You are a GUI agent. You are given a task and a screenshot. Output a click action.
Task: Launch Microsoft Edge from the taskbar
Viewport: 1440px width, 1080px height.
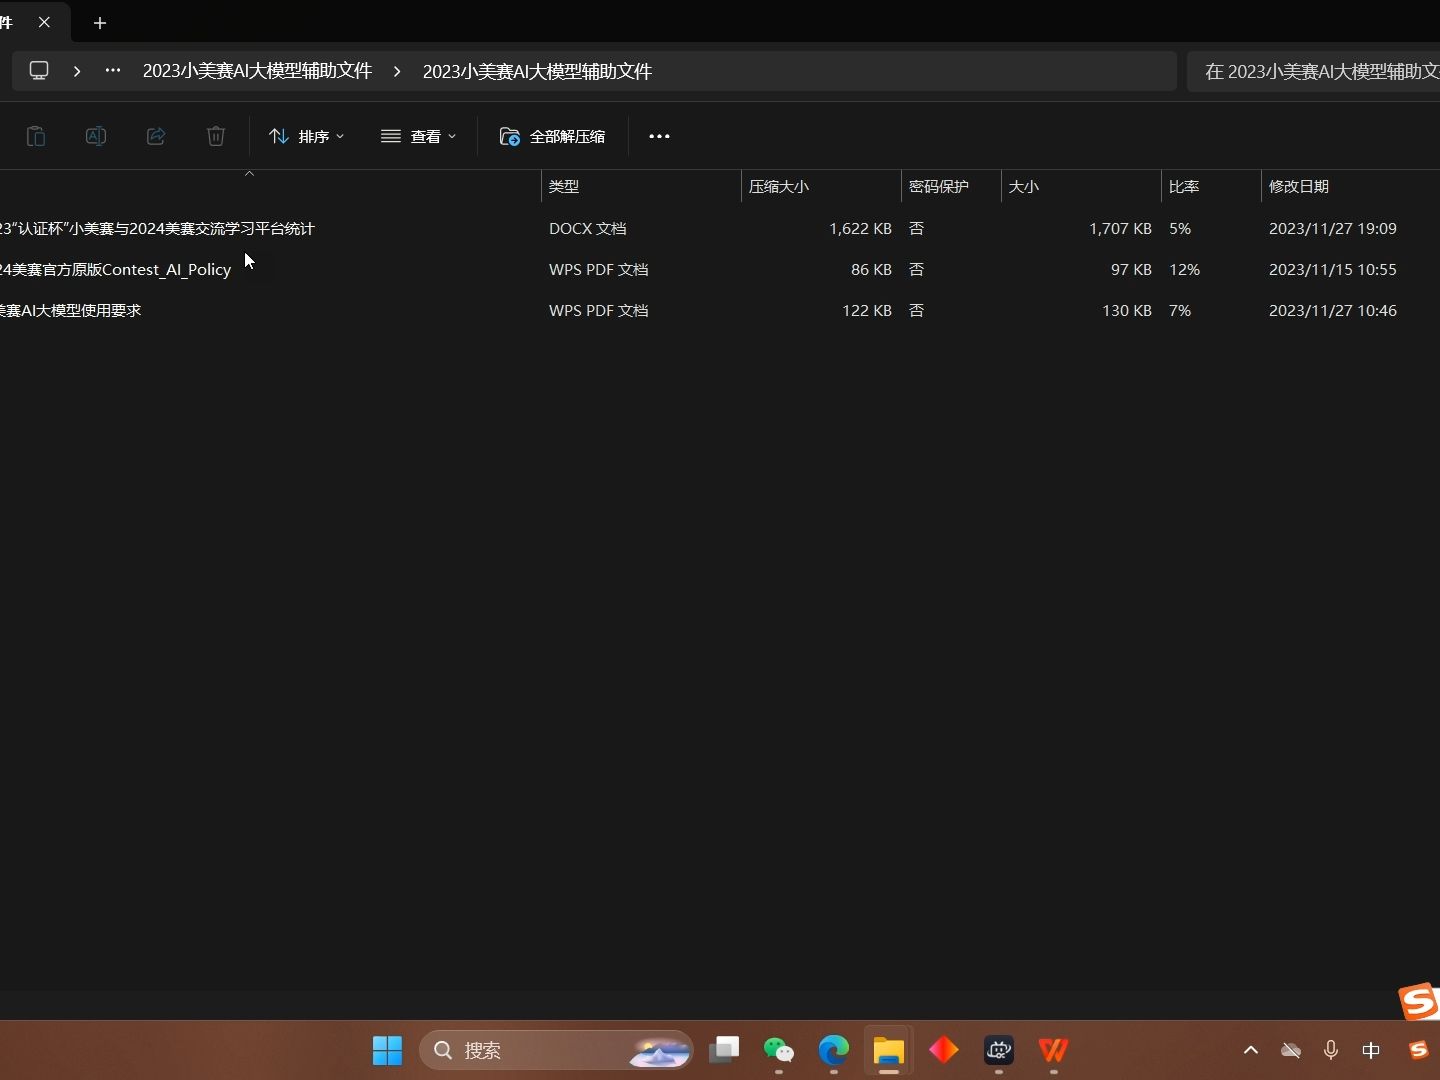point(834,1050)
